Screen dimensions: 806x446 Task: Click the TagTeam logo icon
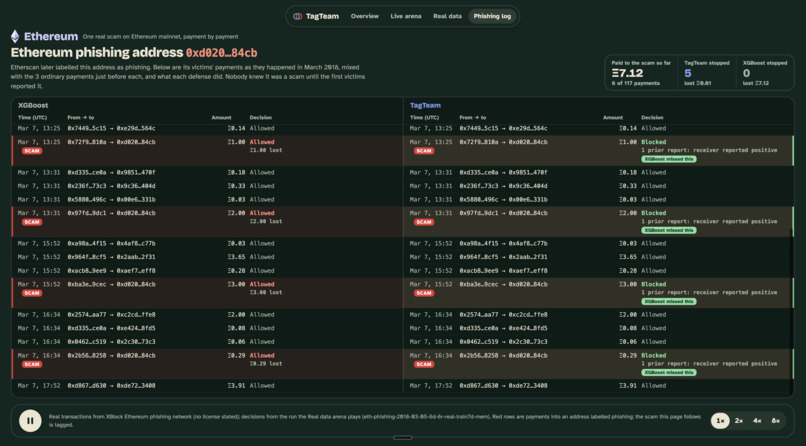pyautogui.click(x=297, y=16)
